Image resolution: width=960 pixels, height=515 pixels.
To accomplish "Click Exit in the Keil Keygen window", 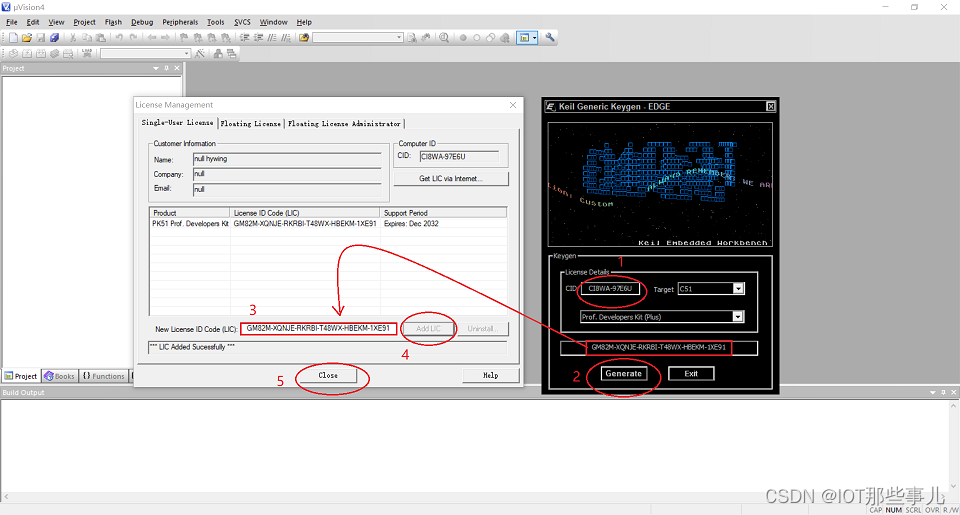I will click(691, 374).
